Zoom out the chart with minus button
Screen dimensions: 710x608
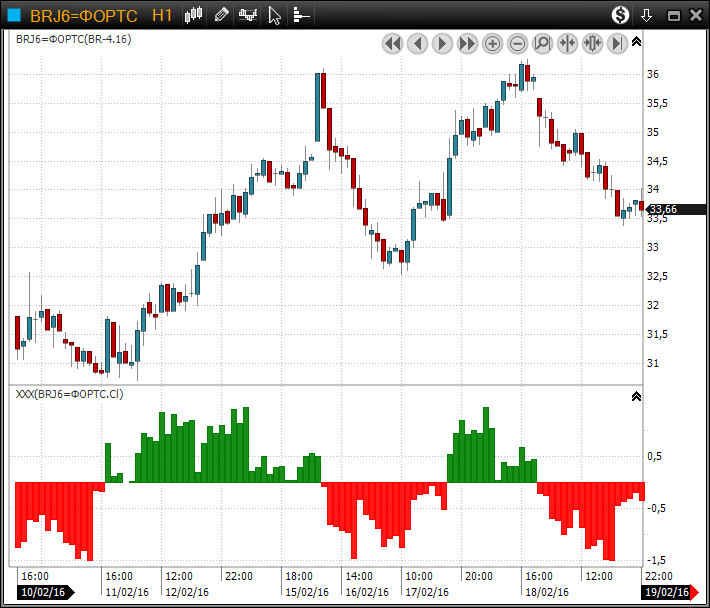[517, 43]
